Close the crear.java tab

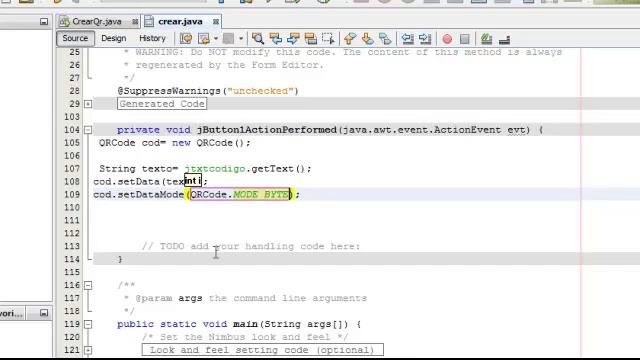[x=216, y=22]
